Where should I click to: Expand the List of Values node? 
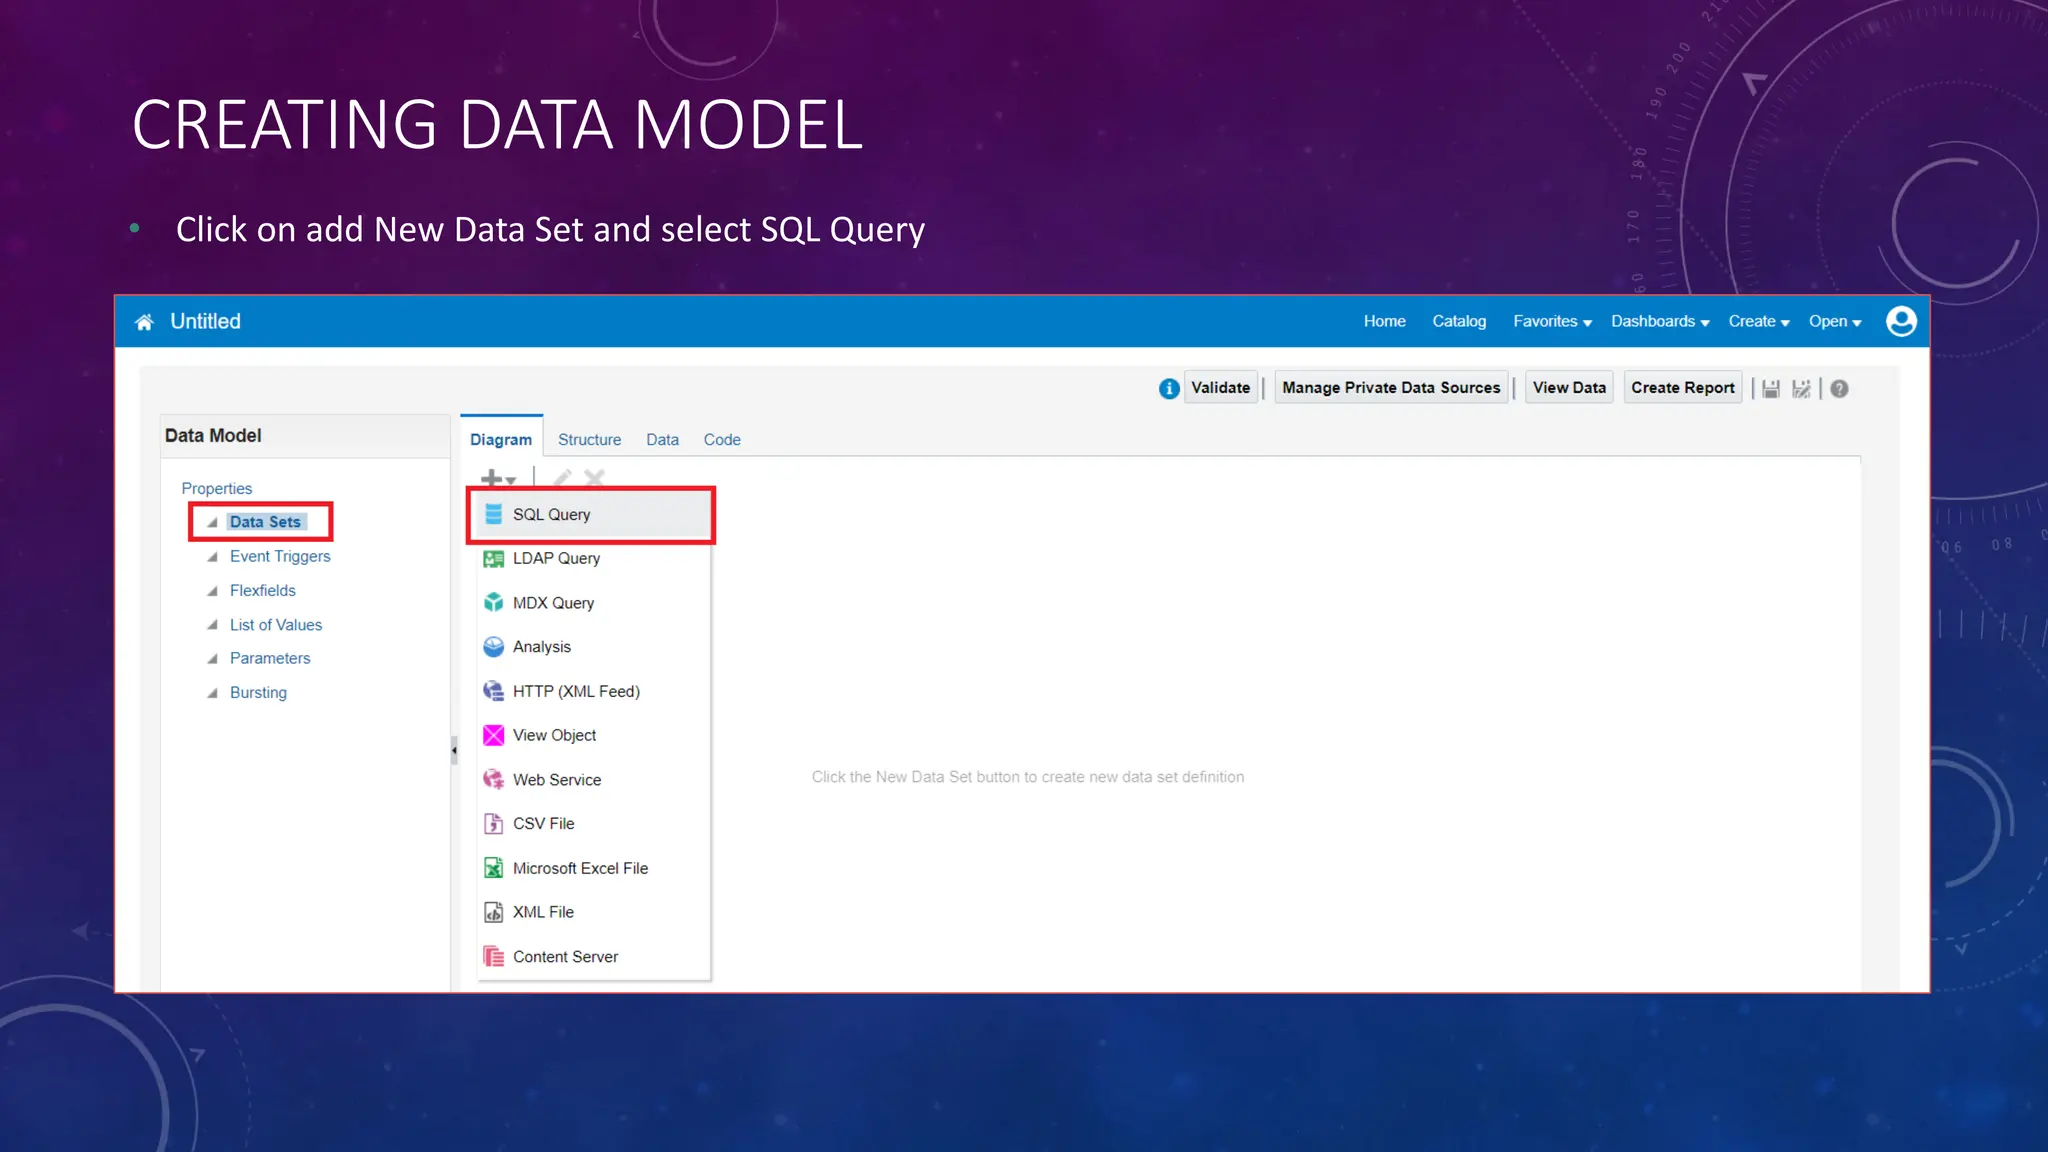pyautogui.click(x=212, y=625)
